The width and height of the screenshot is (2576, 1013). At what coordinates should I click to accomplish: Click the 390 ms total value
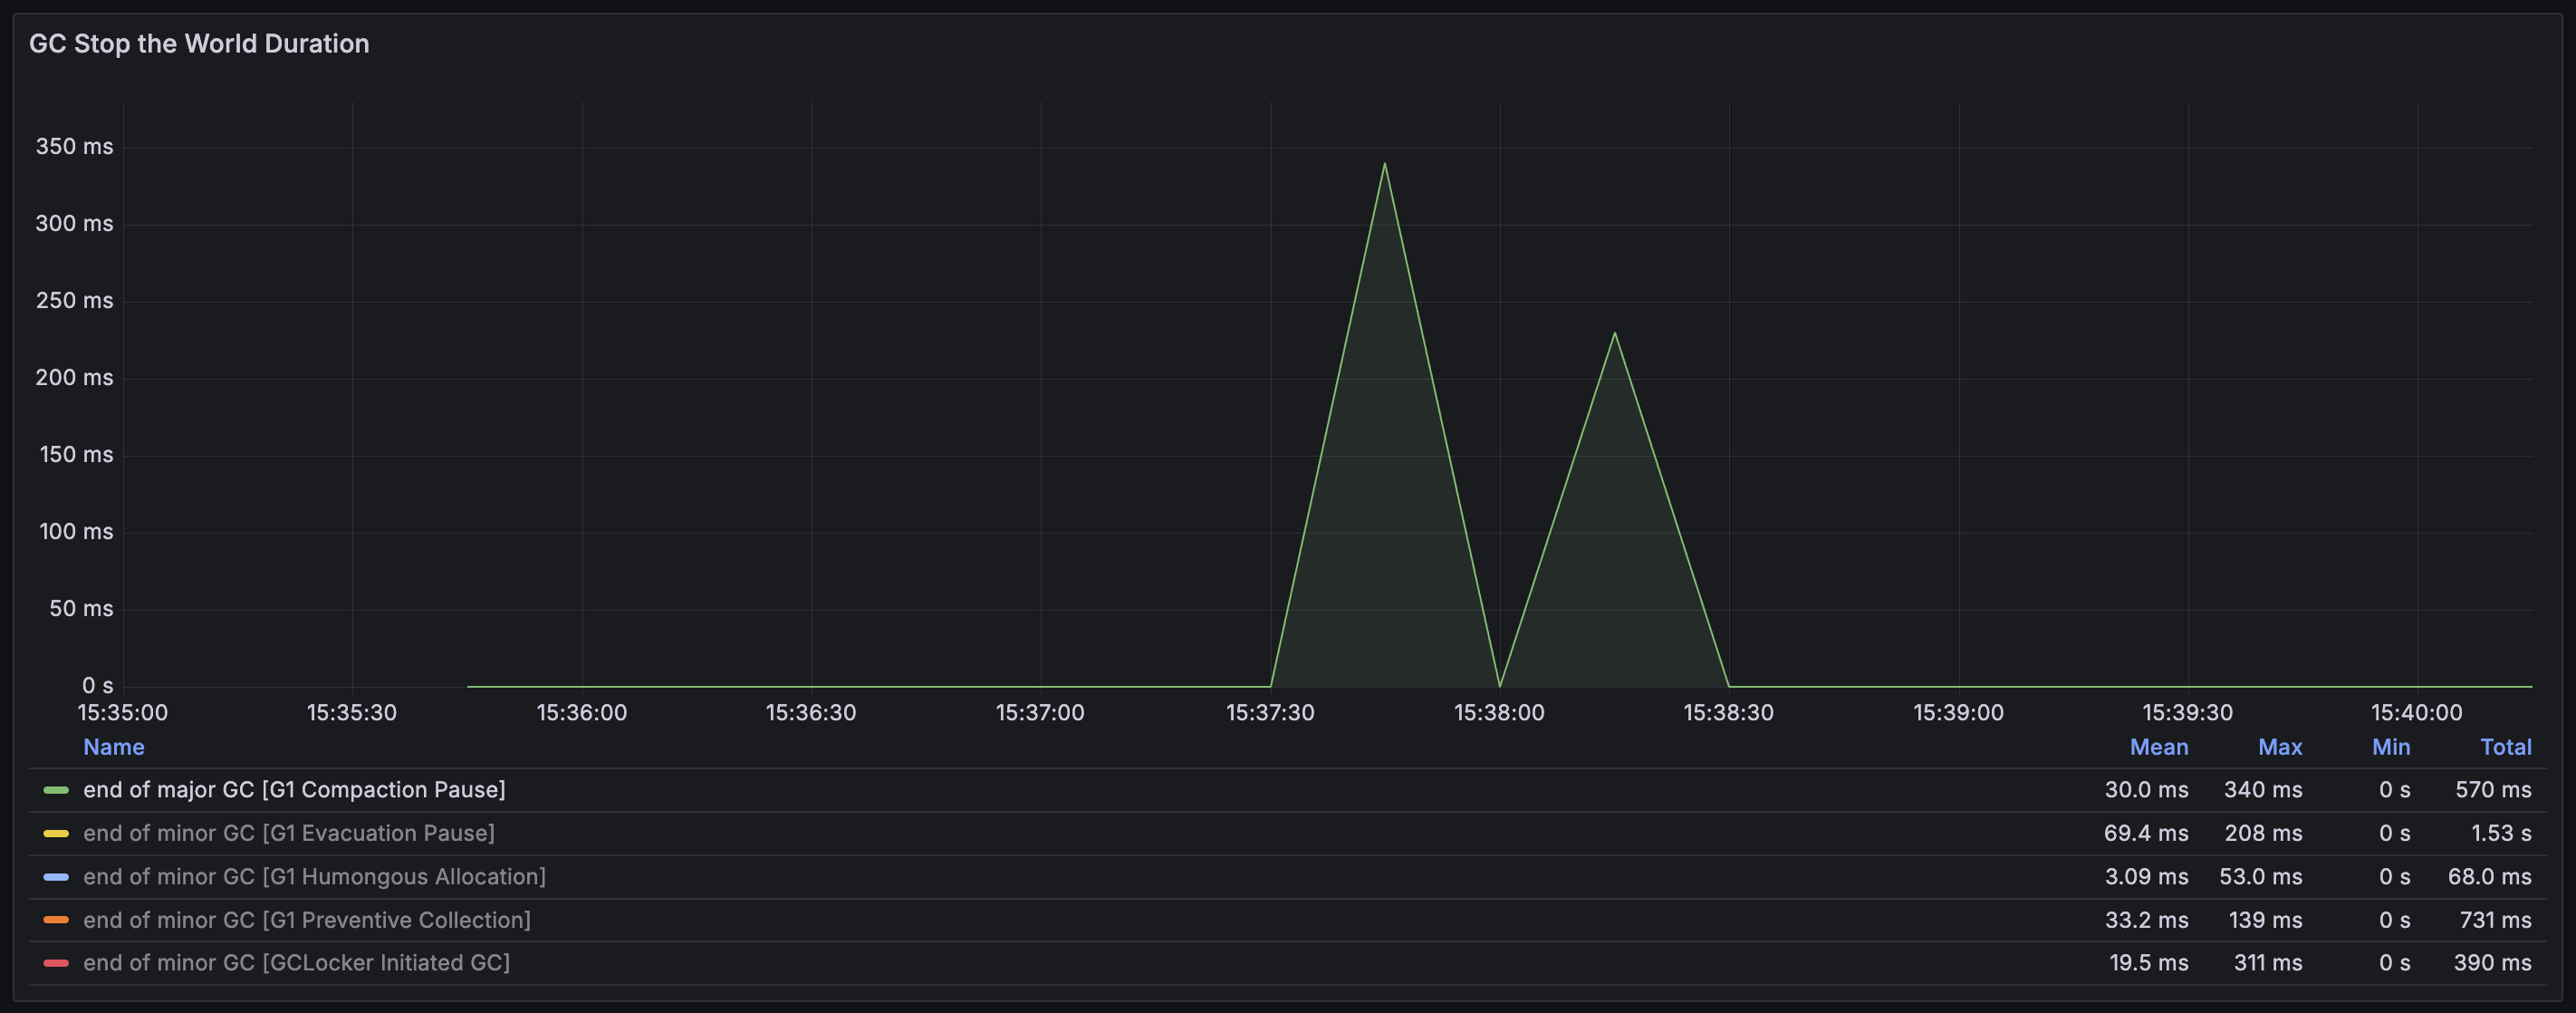(x=2492, y=963)
